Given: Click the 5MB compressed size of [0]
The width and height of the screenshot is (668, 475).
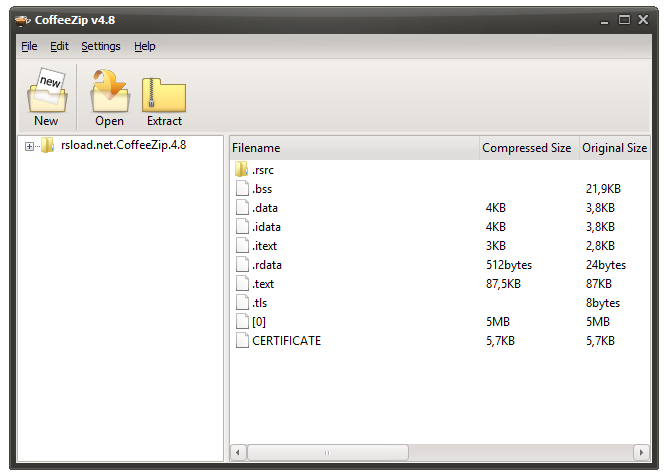Looking at the screenshot, I should point(498,322).
